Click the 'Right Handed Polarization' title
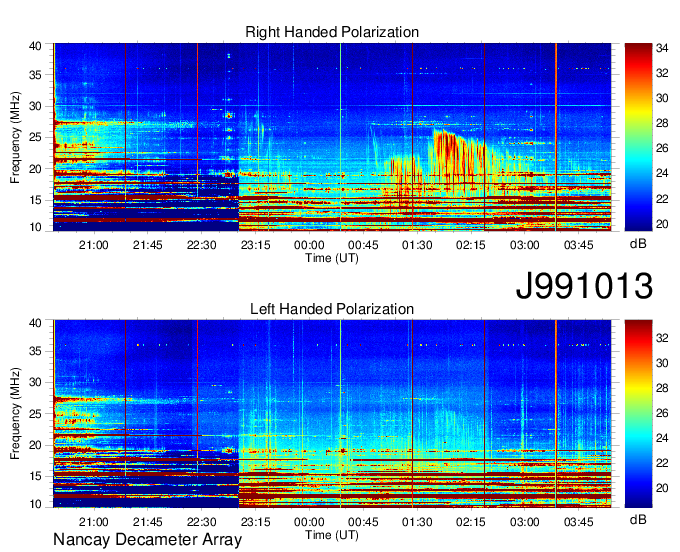 tap(332, 32)
